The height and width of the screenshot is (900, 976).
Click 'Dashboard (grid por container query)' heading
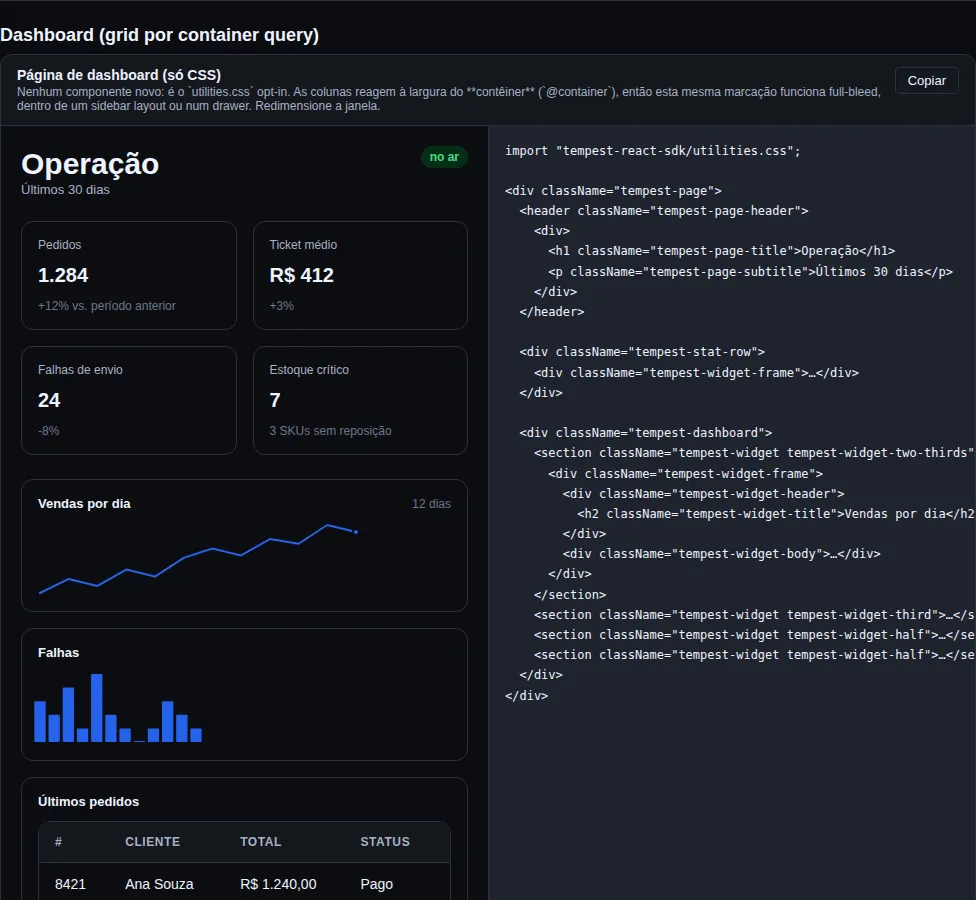(159, 35)
